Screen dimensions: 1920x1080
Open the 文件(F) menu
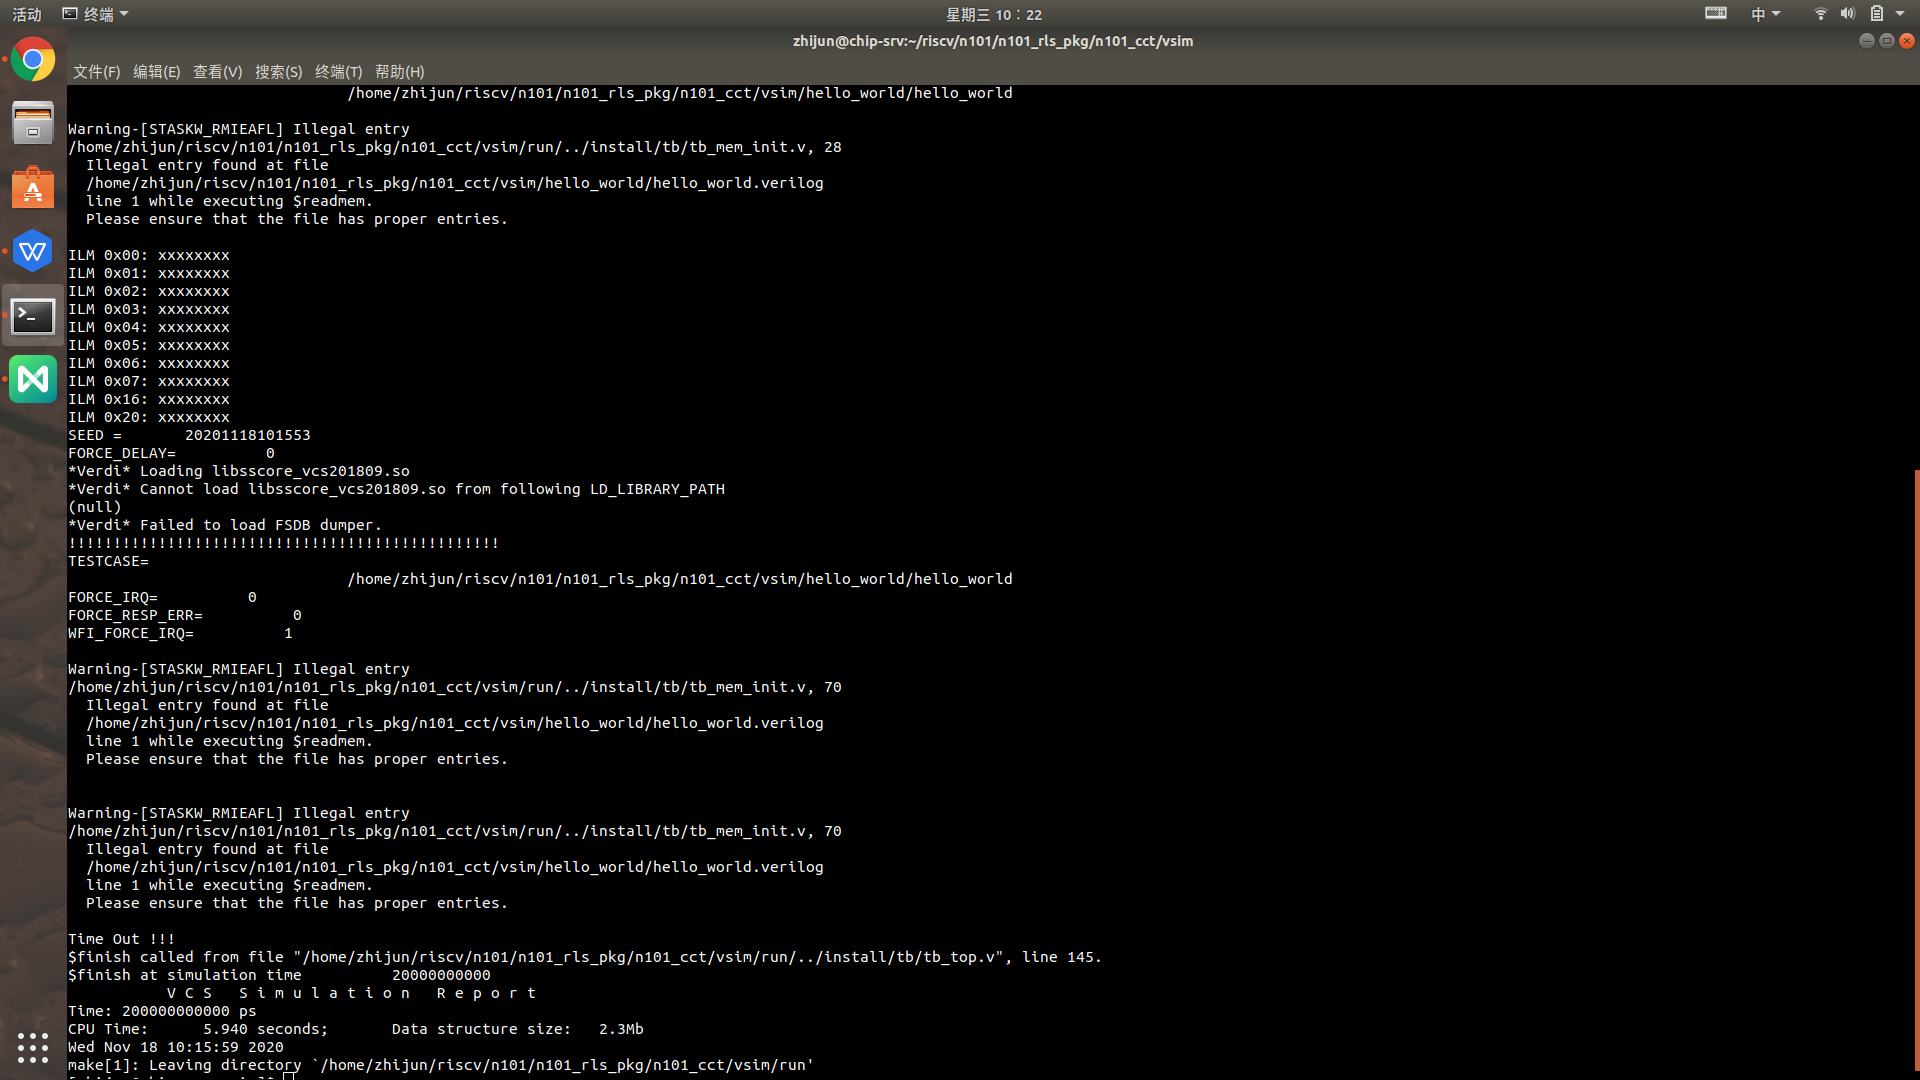[x=96, y=72]
